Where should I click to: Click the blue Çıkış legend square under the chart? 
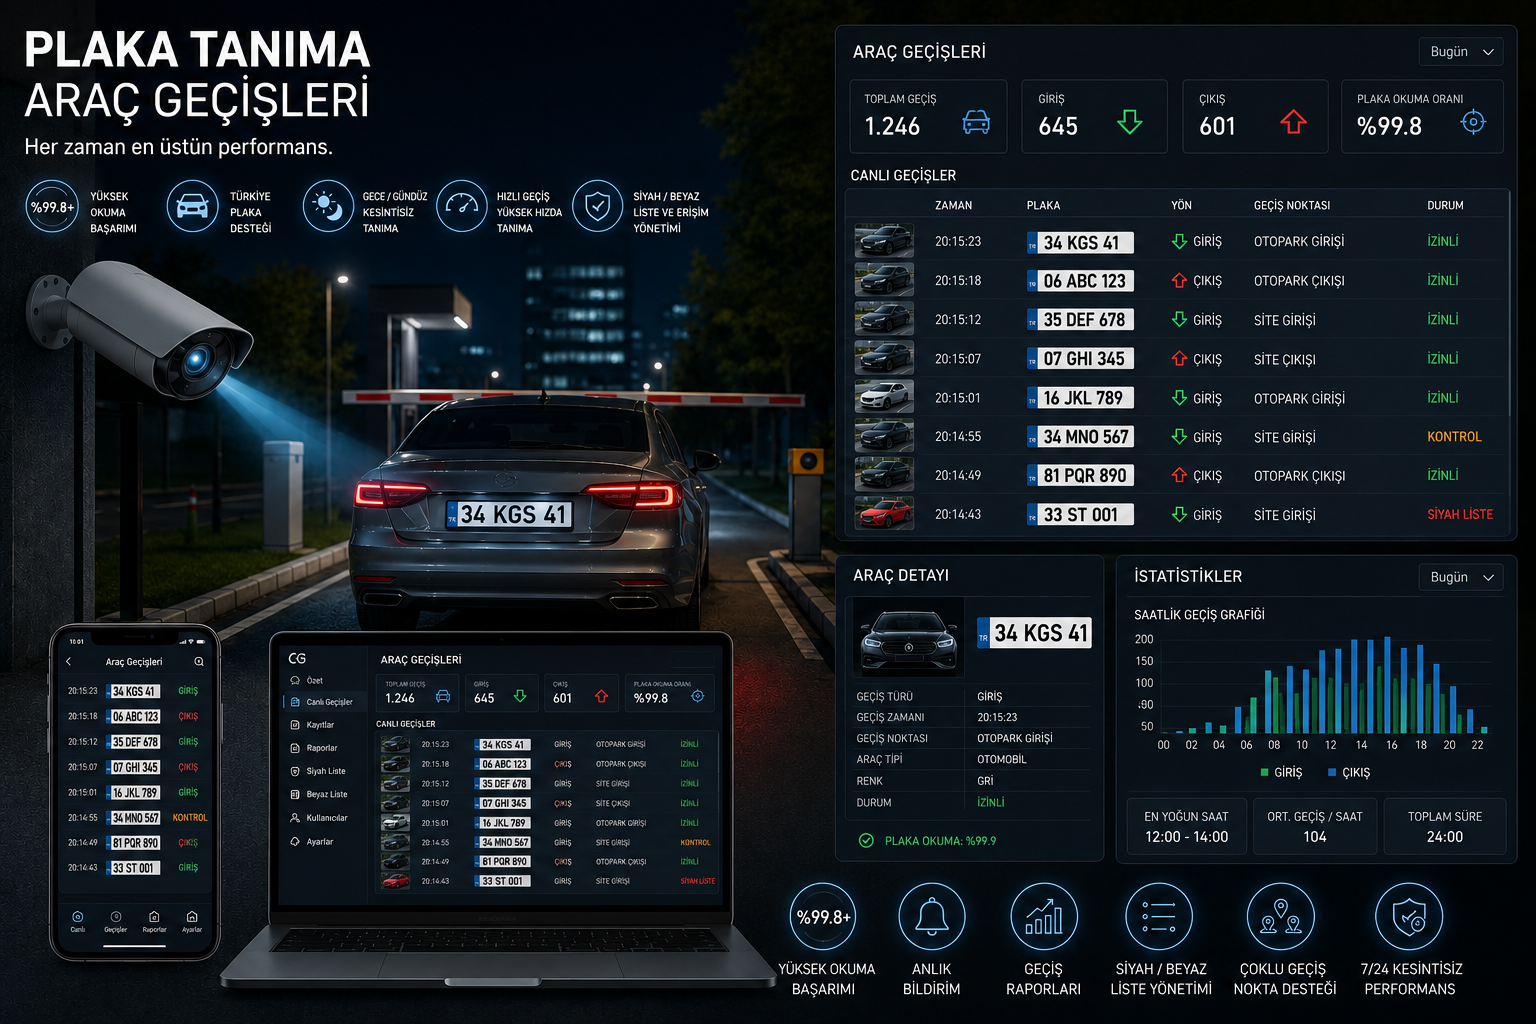coord(1332,772)
